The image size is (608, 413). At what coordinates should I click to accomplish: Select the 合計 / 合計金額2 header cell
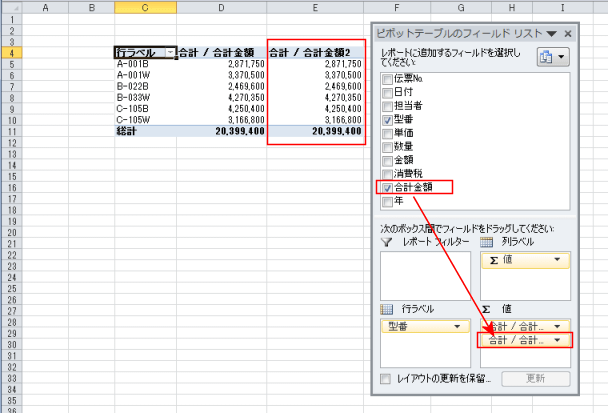315,53
